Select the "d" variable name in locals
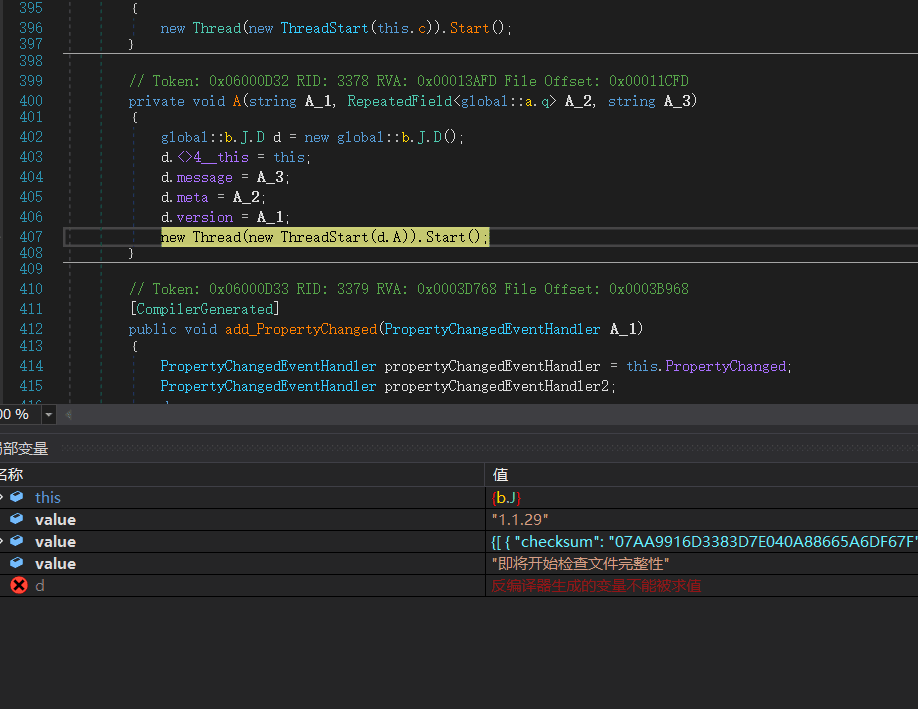The image size is (918, 709). [39, 585]
